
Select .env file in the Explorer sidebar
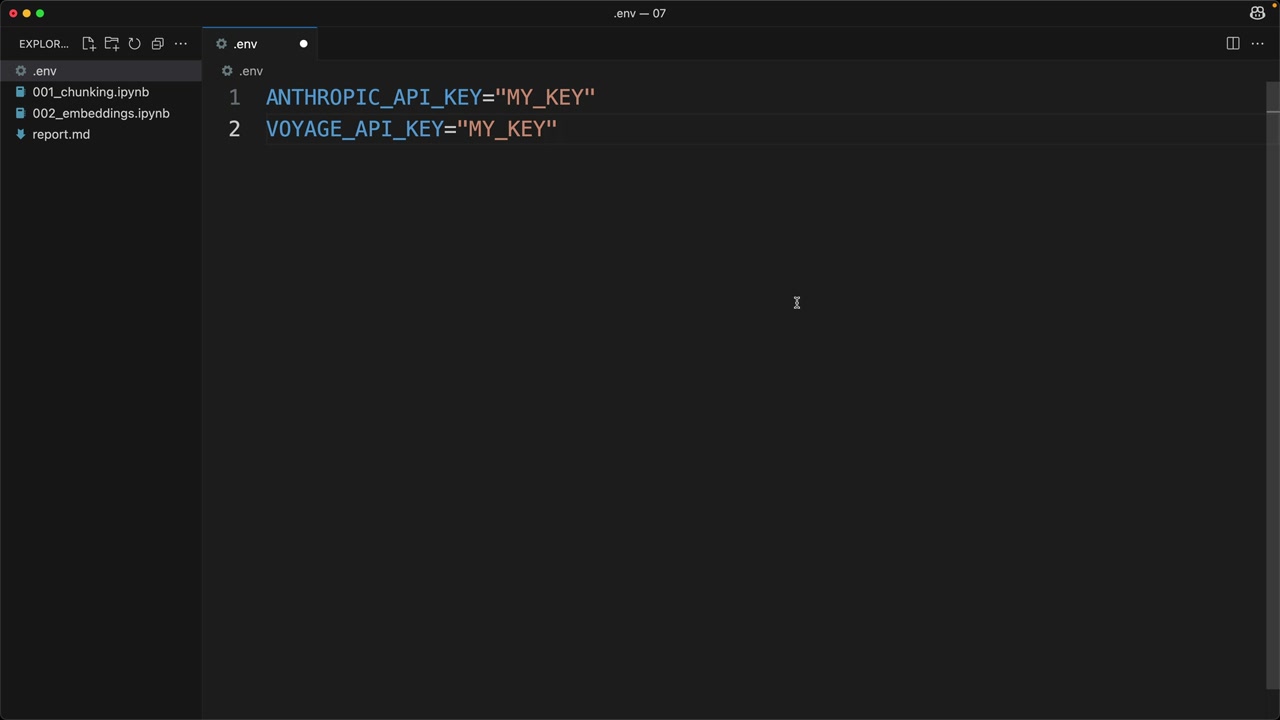[x=45, y=71]
